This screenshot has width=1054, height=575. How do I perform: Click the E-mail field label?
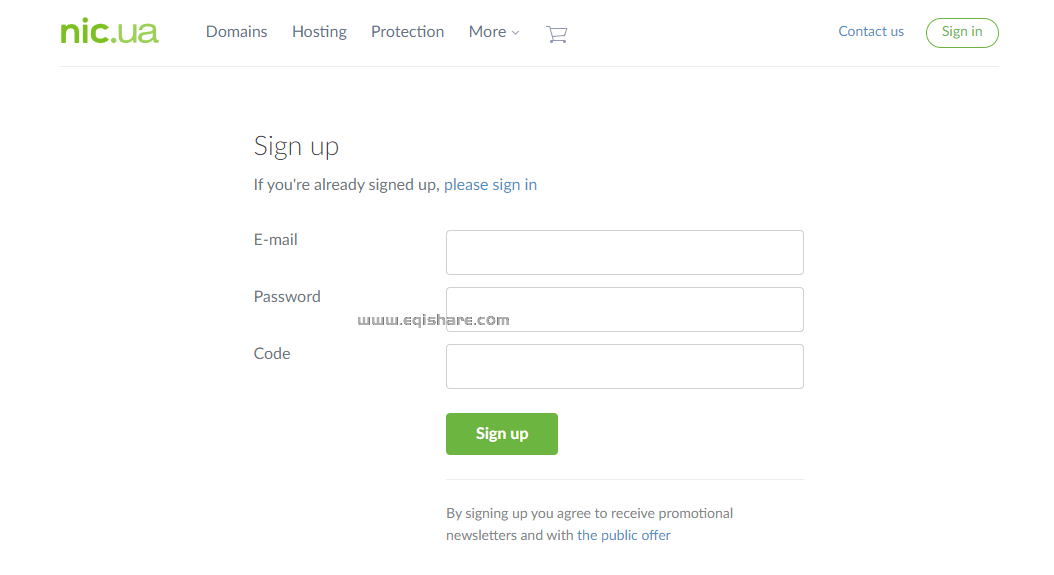coord(276,240)
